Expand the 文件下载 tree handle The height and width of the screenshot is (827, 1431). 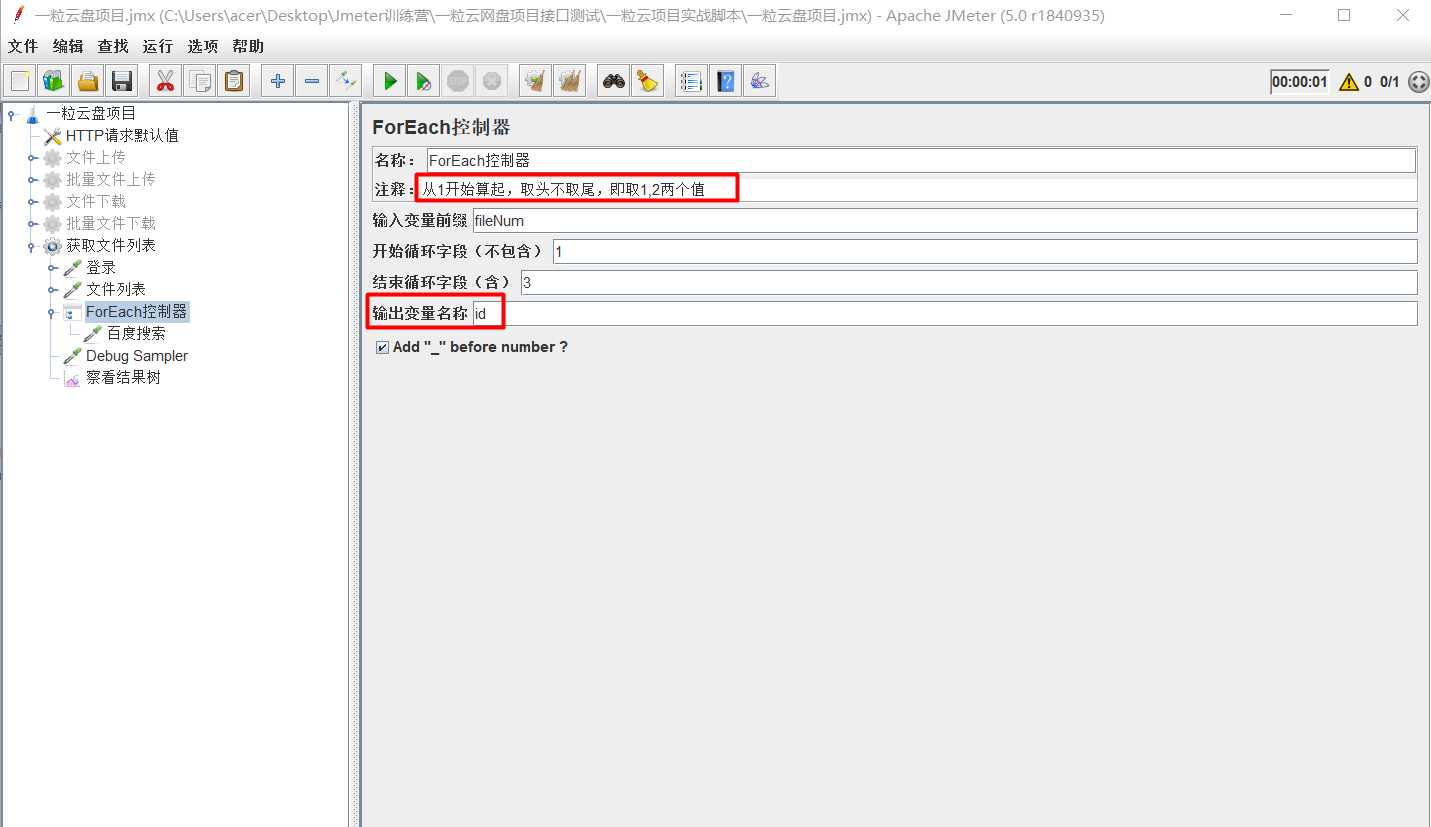pyautogui.click(x=32, y=202)
